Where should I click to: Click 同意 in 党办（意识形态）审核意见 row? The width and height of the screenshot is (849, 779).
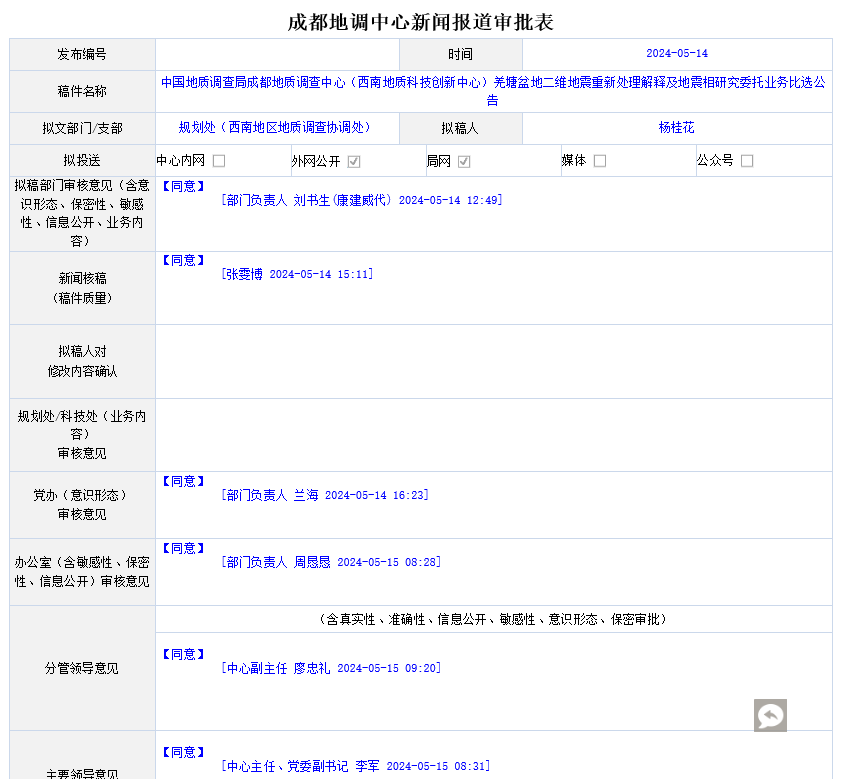pyautogui.click(x=184, y=482)
